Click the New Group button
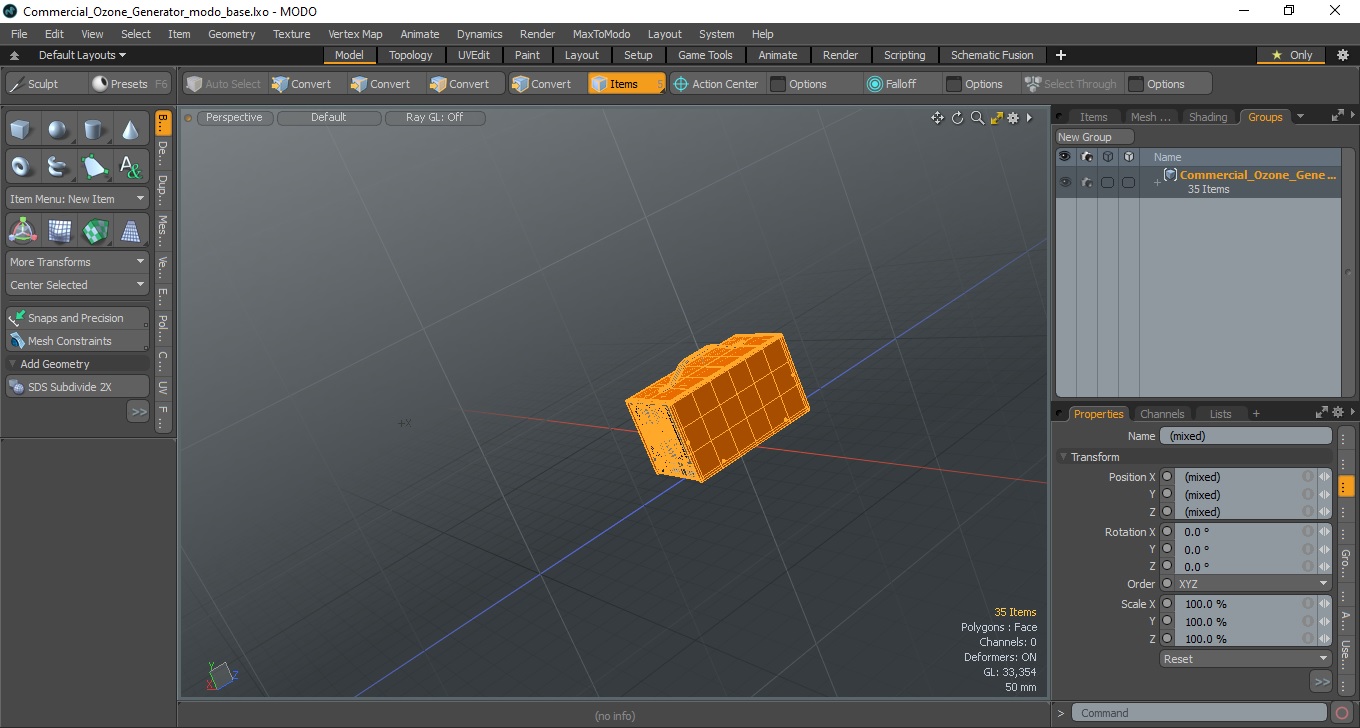Viewport: 1360px width, 728px height. coord(1095,137)
